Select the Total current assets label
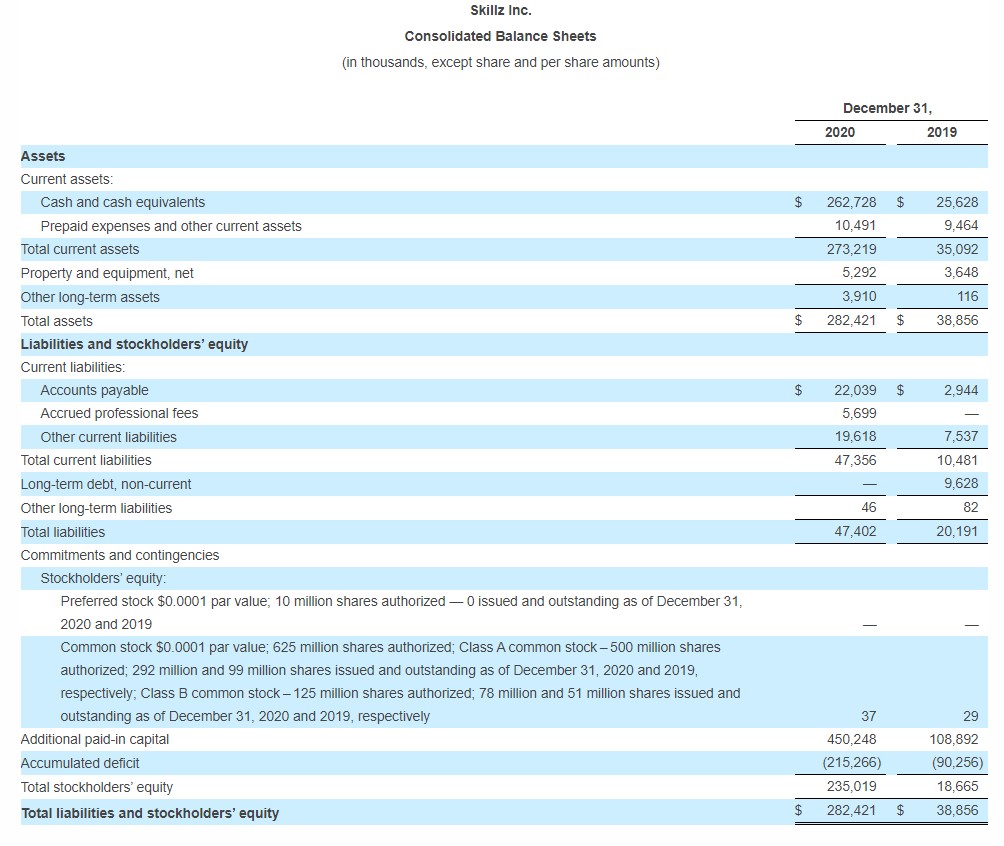This screenshot has width=1004, height=846. (x=80, y=249)
